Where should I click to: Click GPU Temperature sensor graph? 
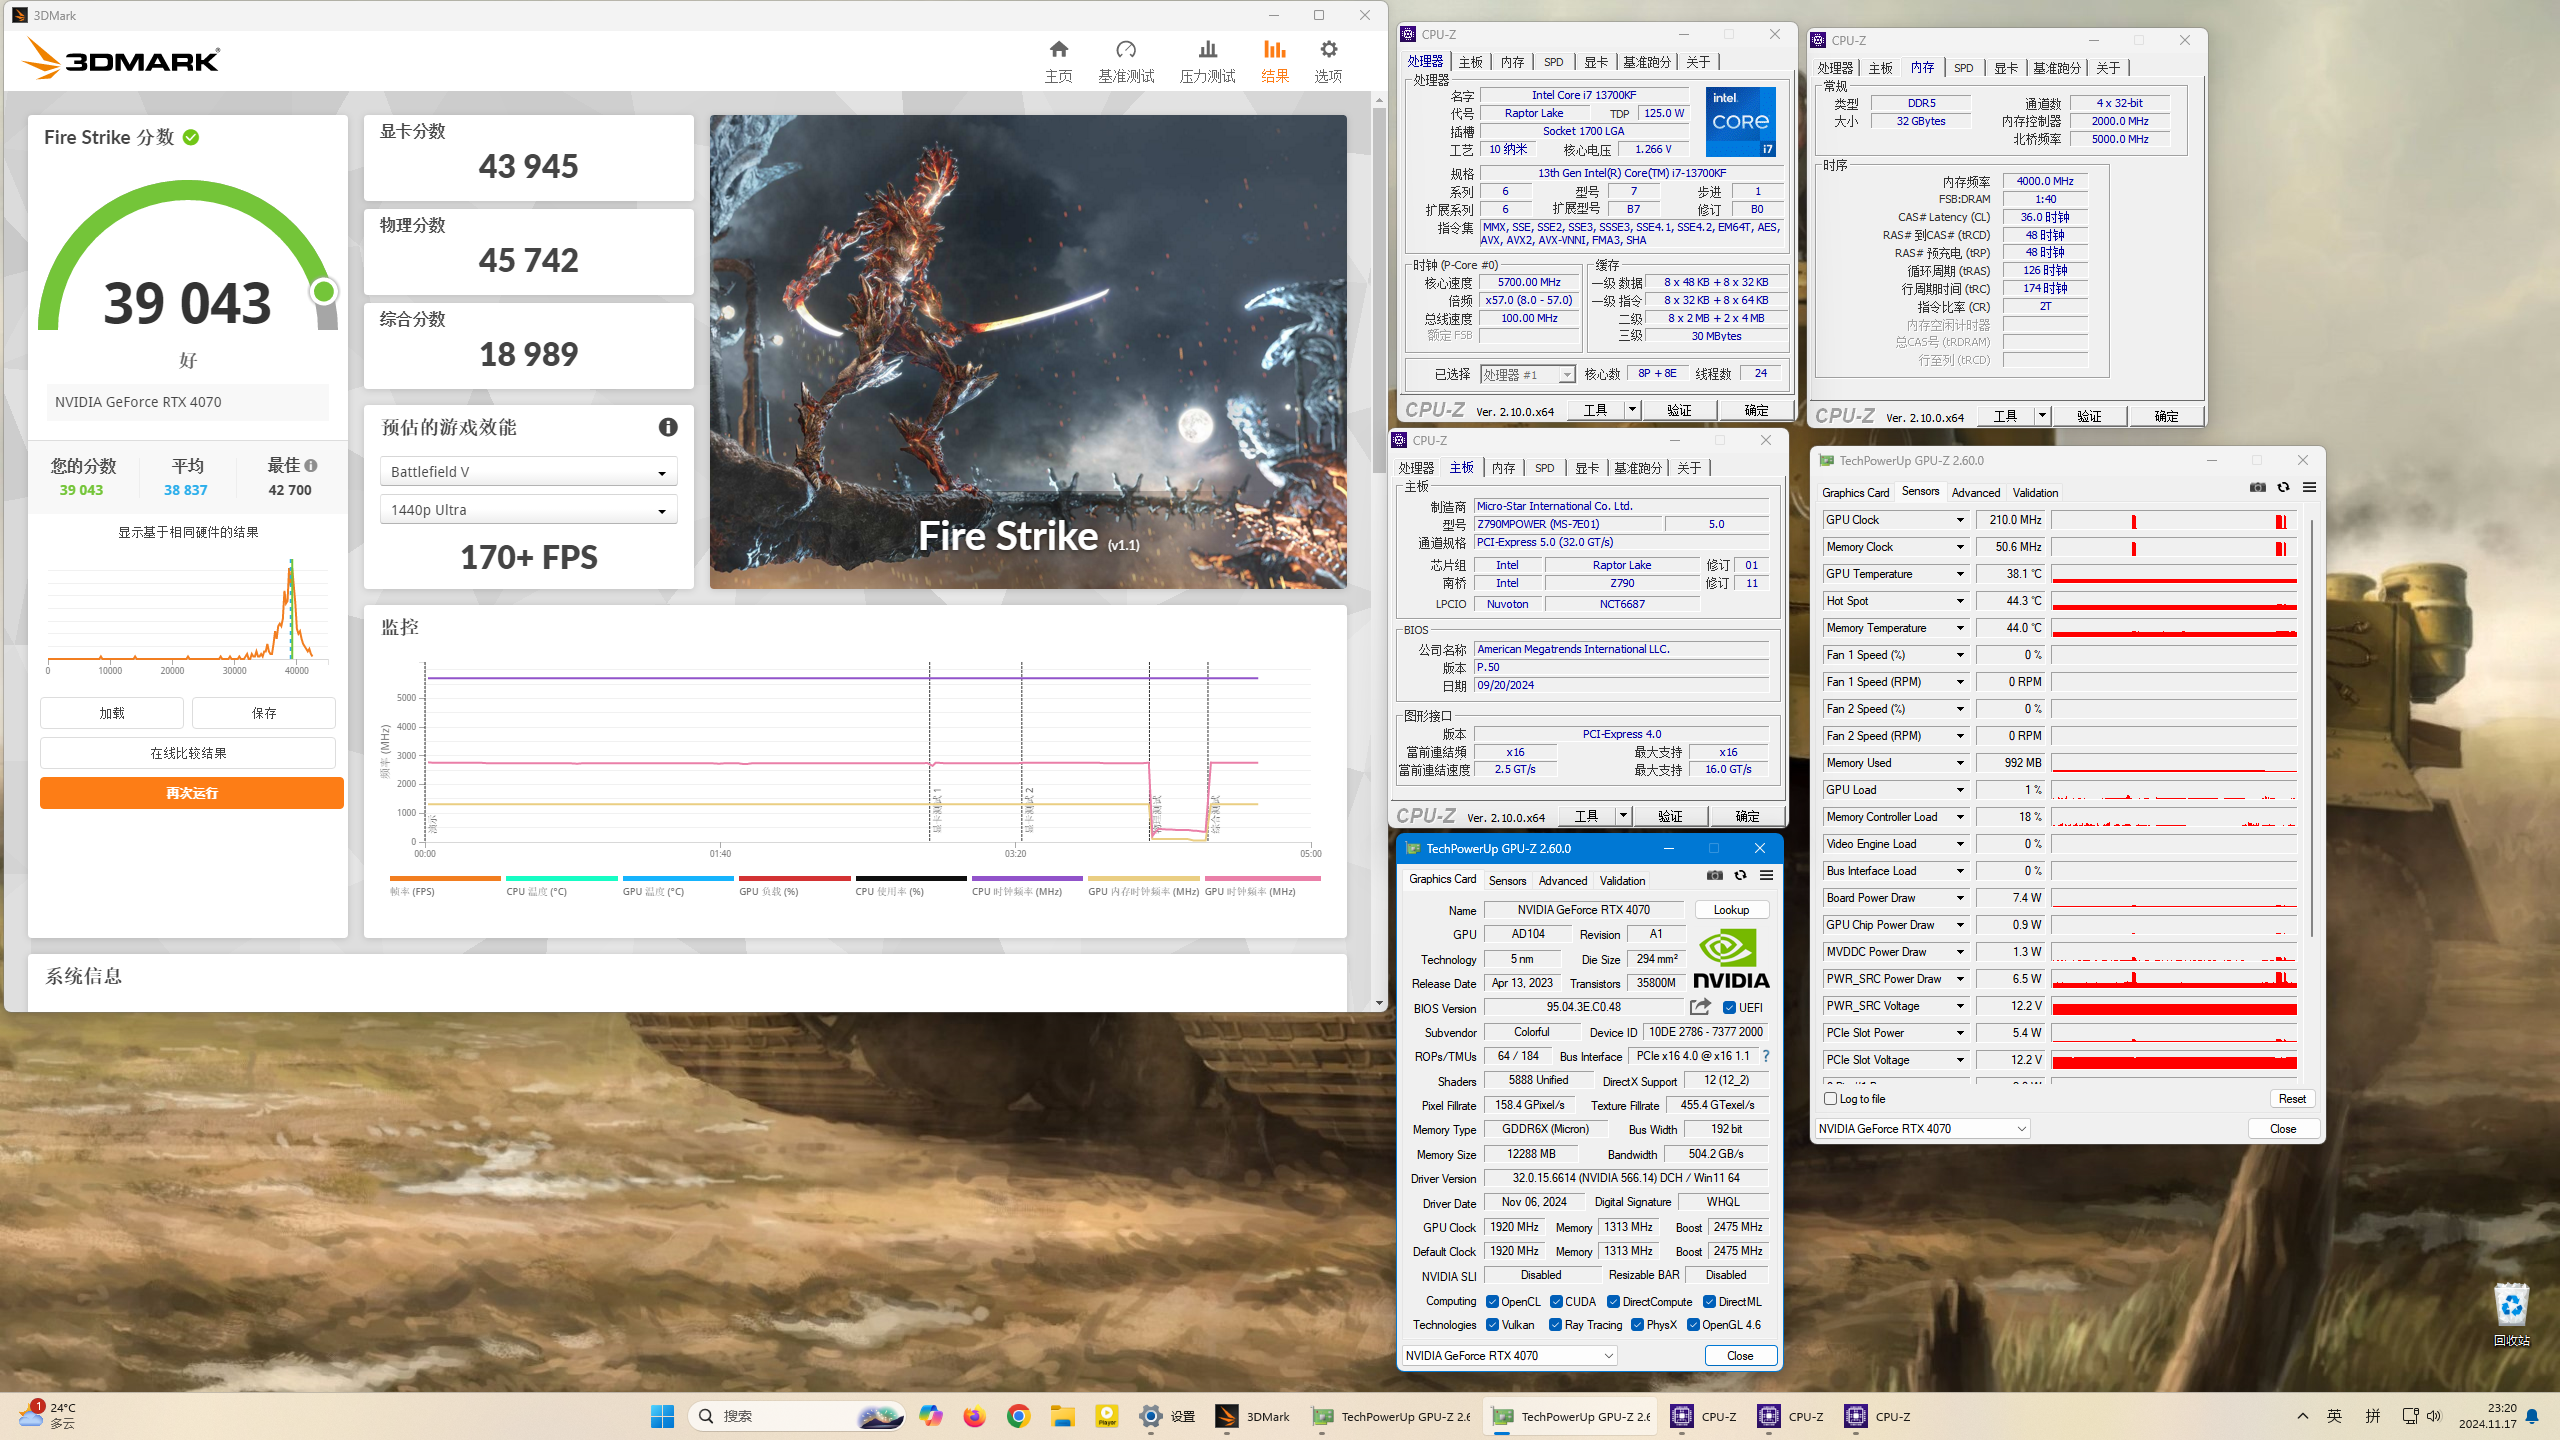coord(2174,574)
